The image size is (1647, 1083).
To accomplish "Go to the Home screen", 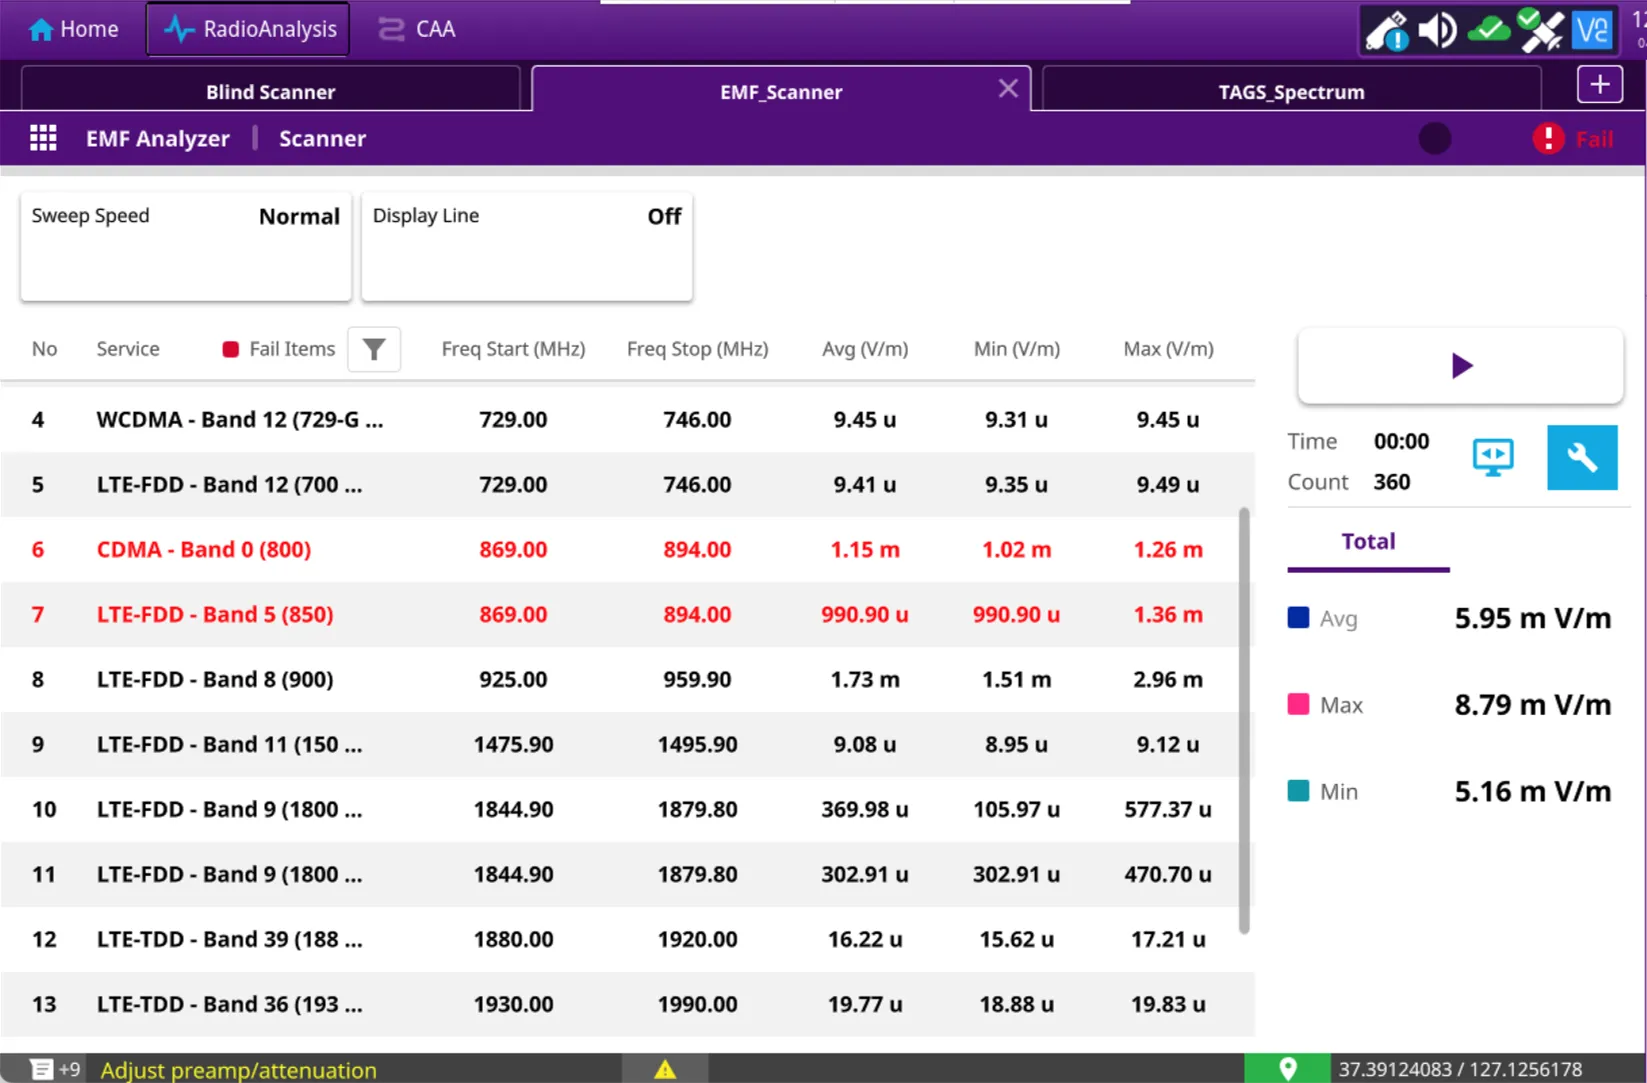I will (x=74, y=29).
